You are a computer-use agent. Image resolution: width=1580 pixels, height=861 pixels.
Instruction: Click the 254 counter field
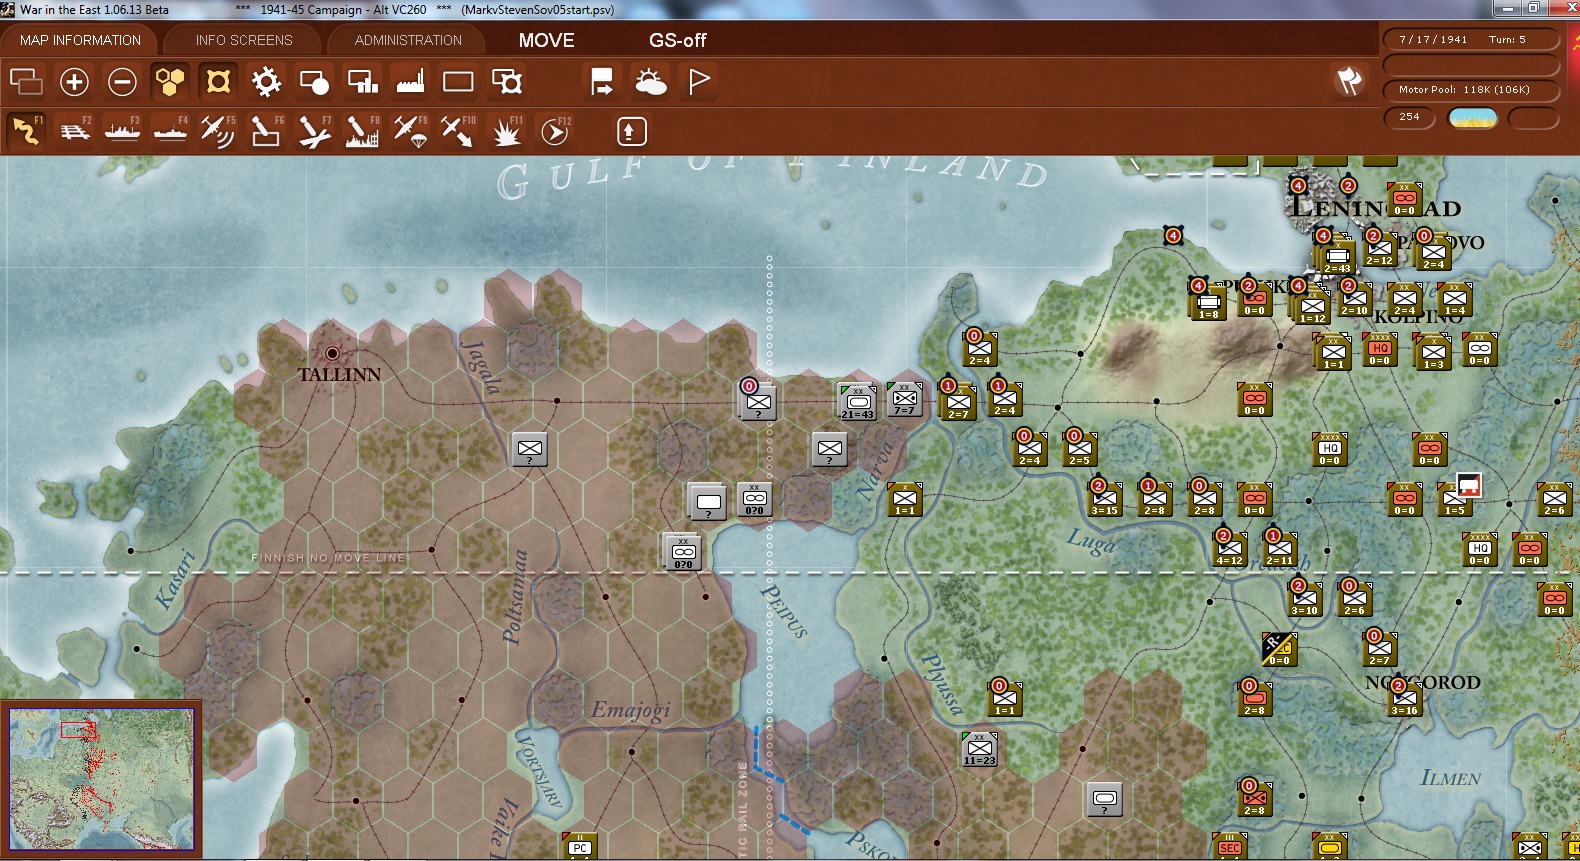1409,117
